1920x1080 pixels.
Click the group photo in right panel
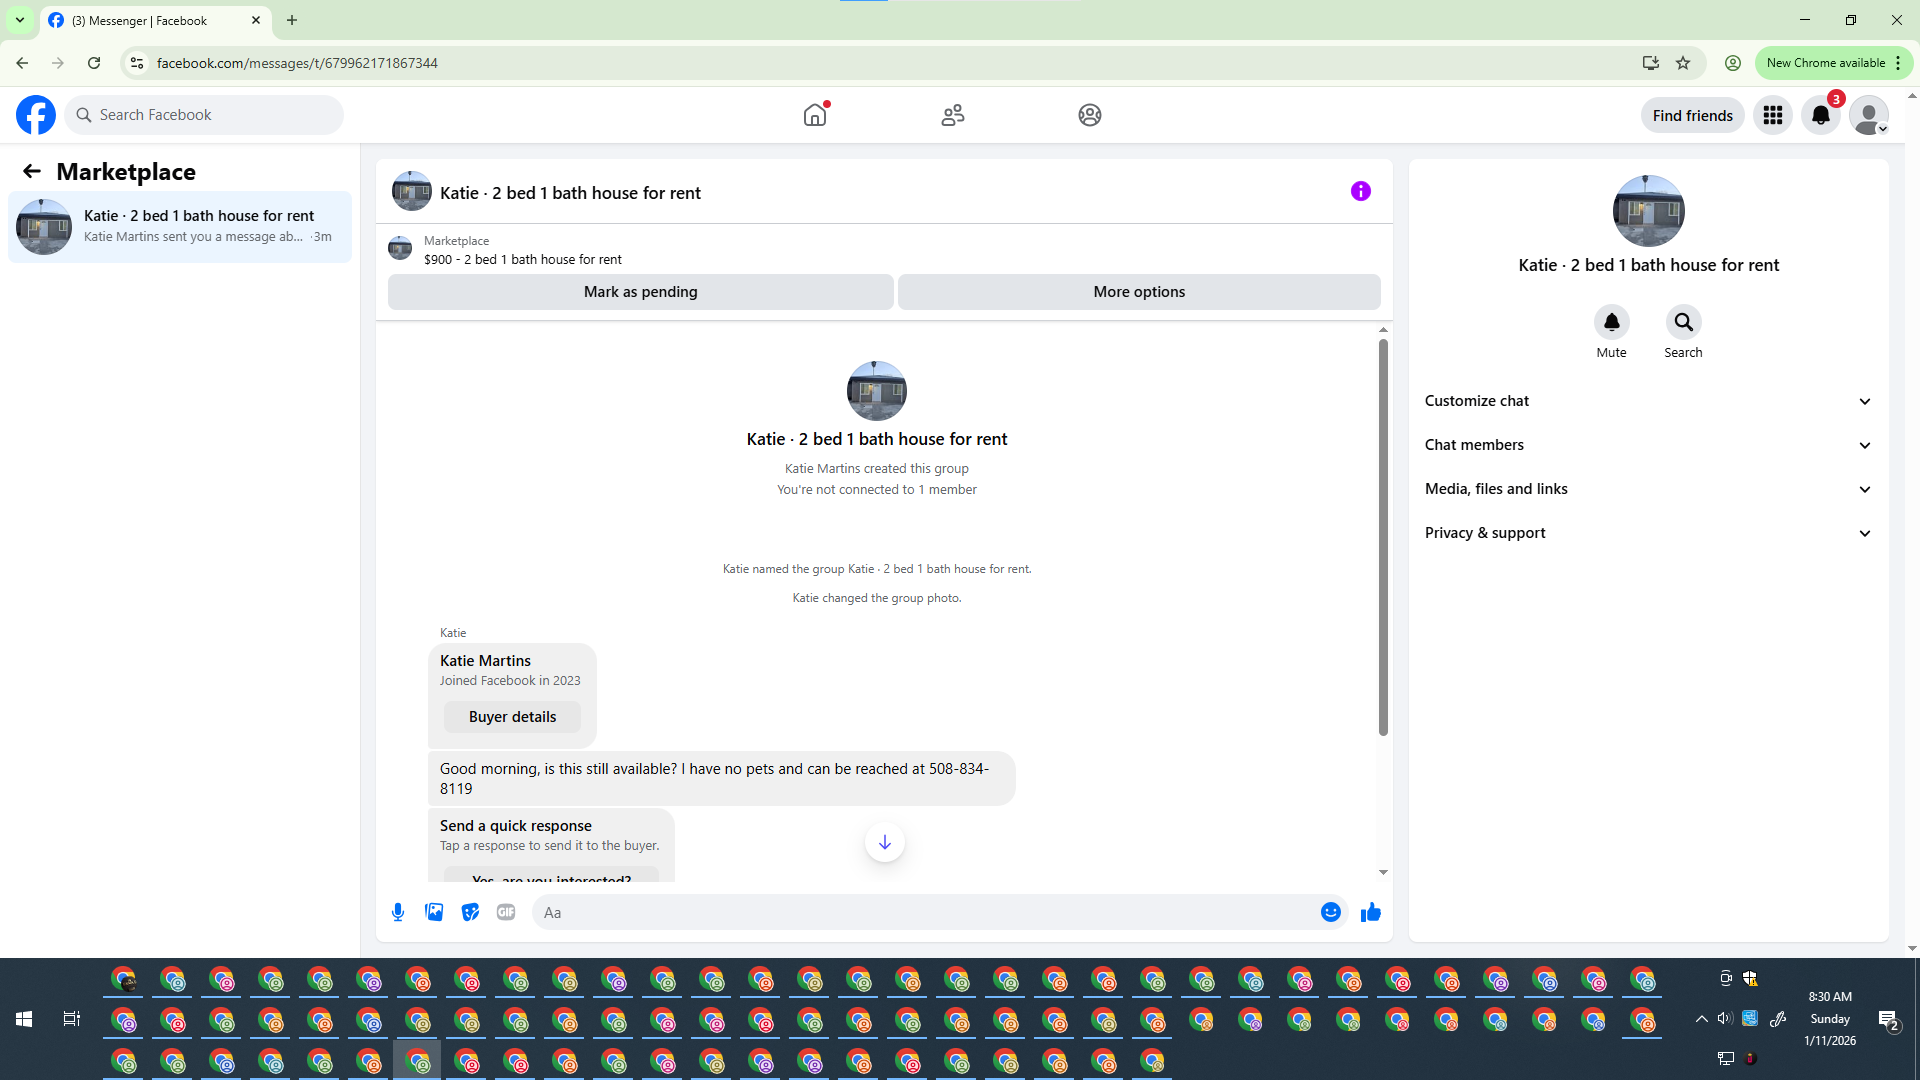coord(1649,211)
